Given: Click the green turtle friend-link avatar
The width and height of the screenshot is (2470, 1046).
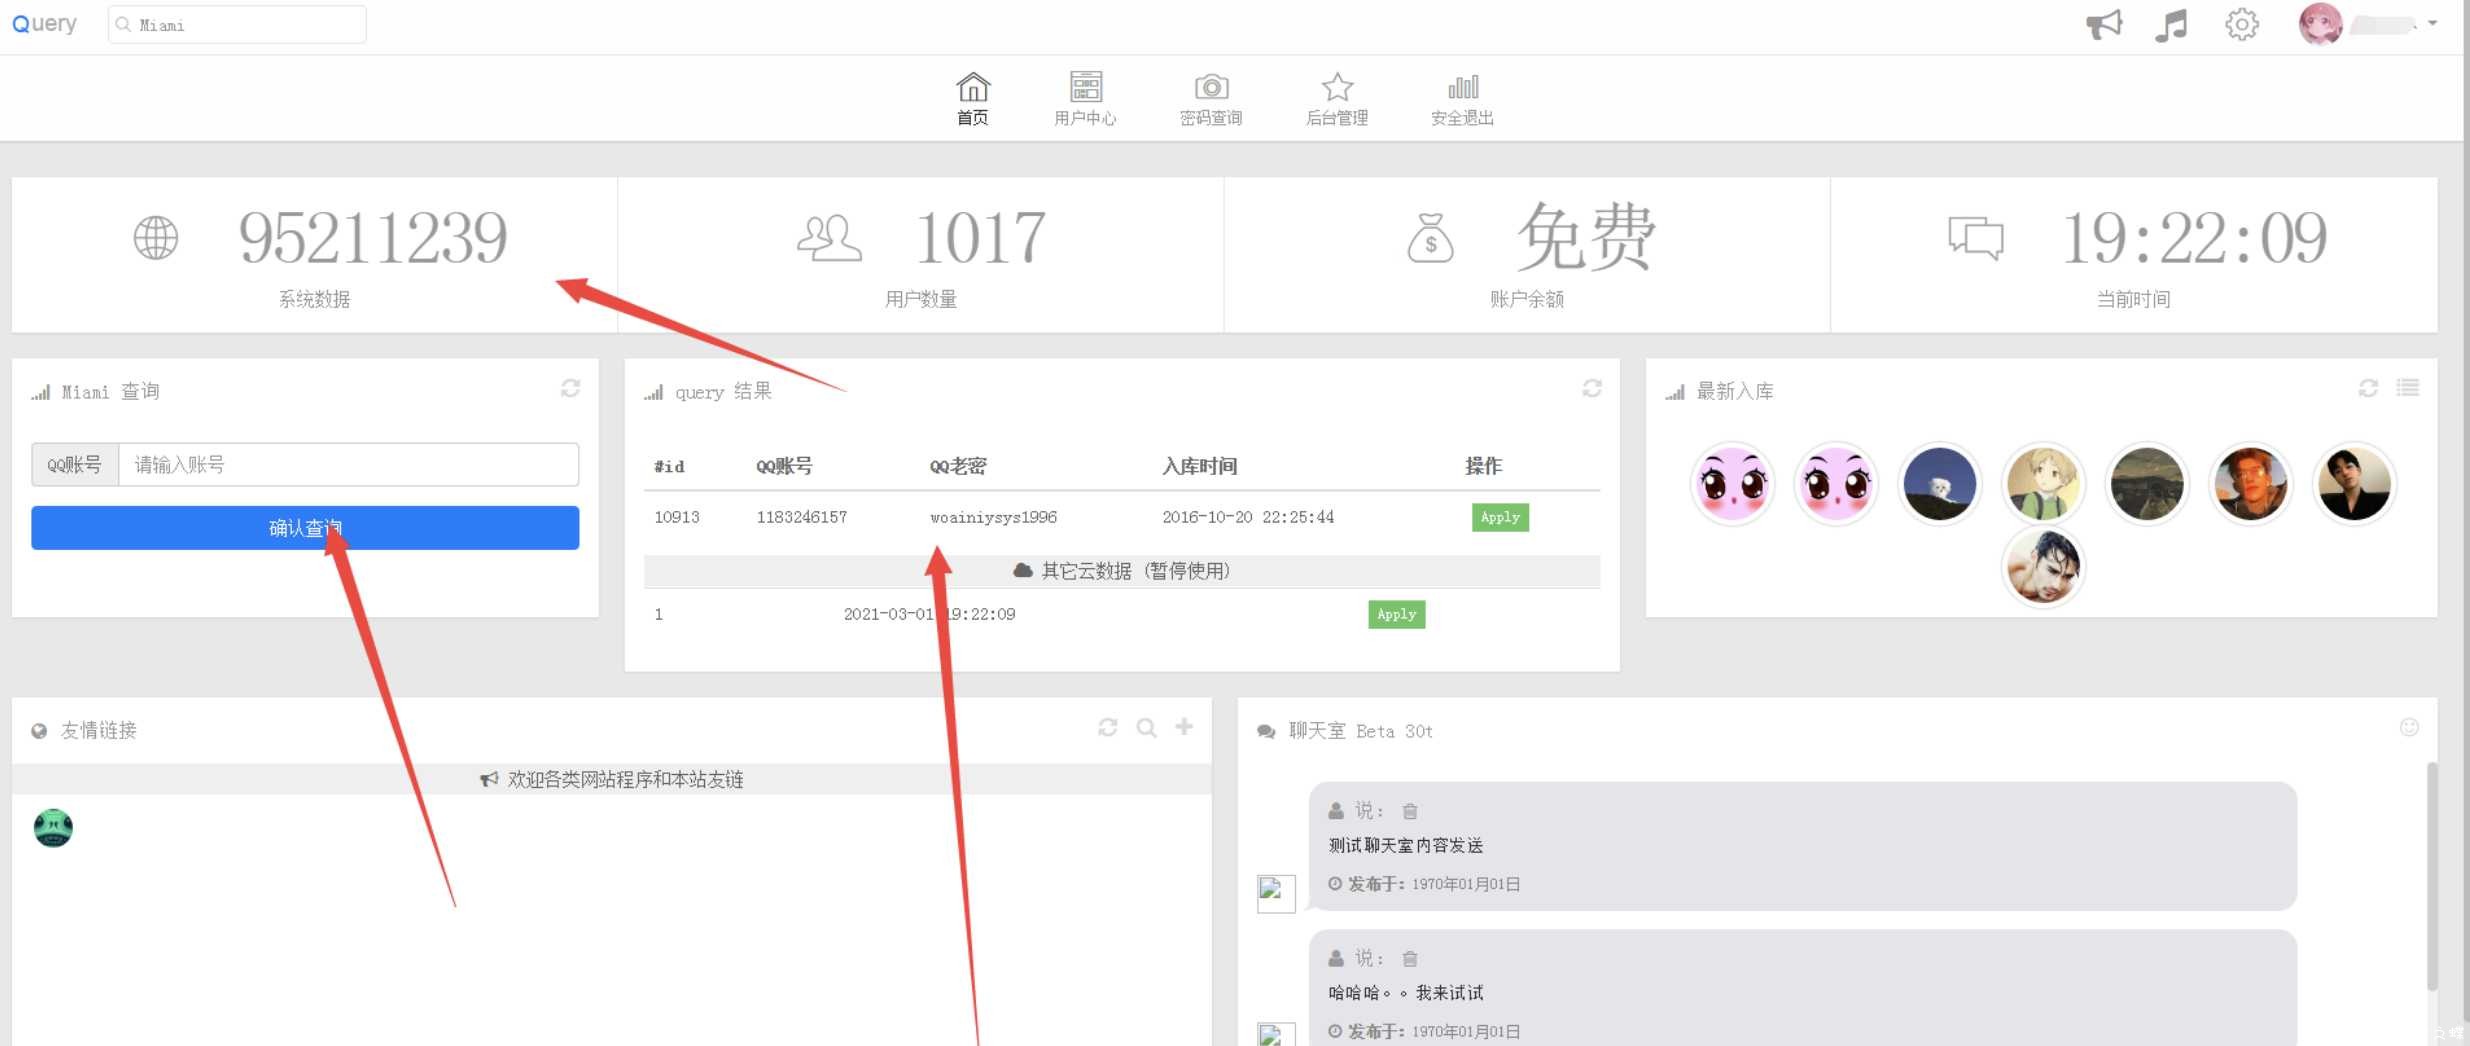Looking at the screenshot, I should (53, 828).
